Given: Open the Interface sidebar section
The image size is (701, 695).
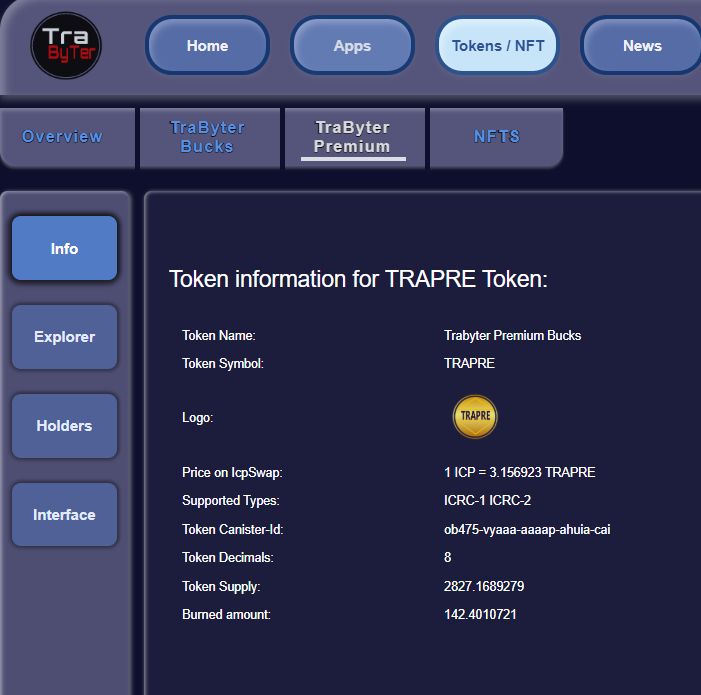Looking at the screenshot, I should click(x=64, y=515).
